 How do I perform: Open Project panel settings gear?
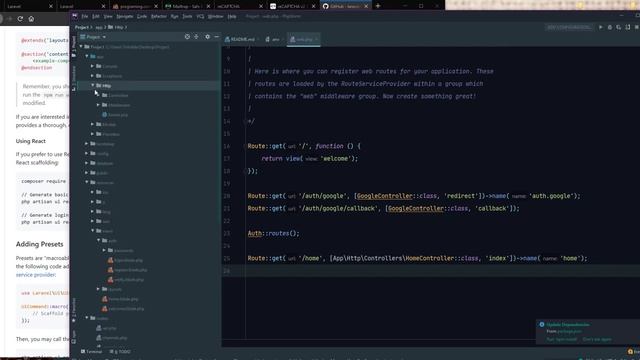207,37
